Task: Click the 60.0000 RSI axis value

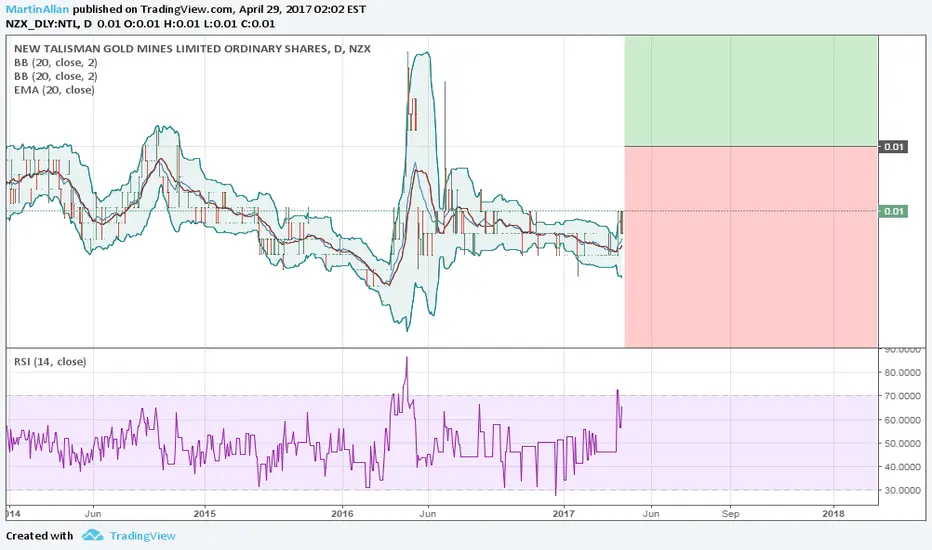Action: pos(903,420)
